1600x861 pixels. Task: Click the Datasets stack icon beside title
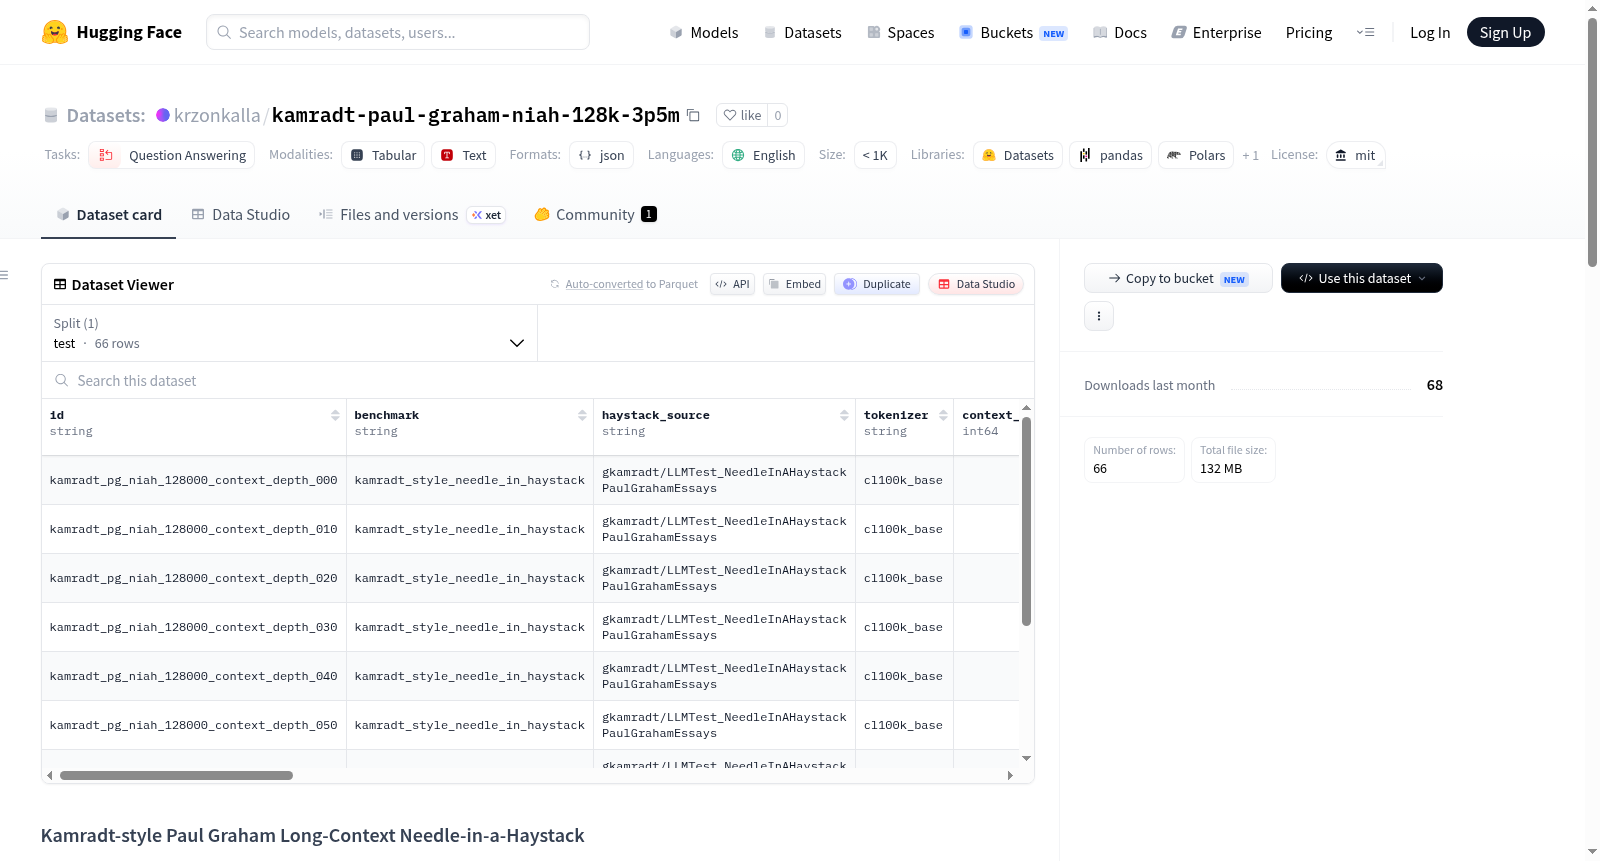(51, 116)
